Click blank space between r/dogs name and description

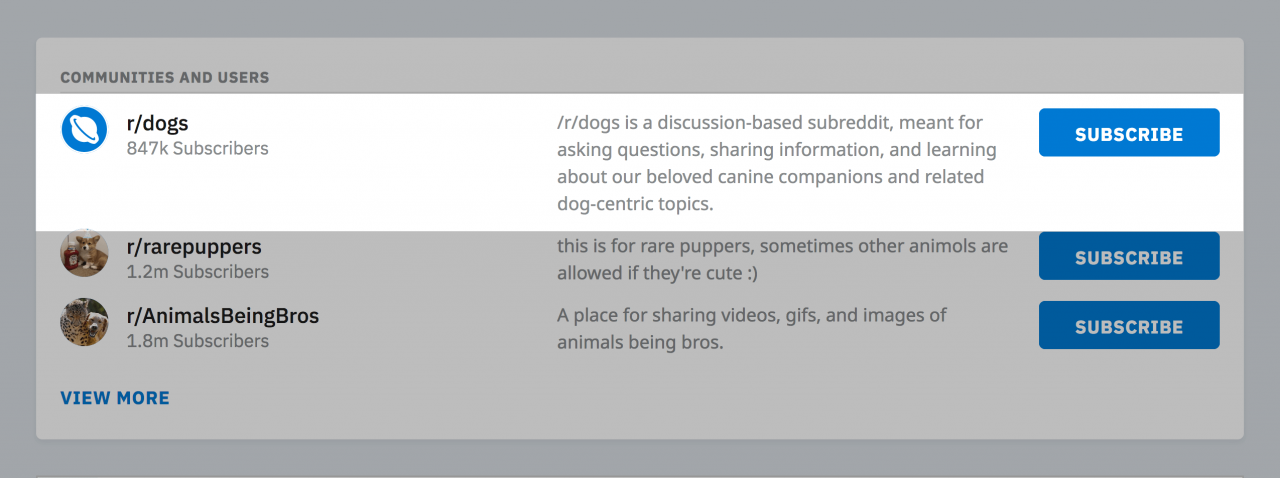coord(410,135)
